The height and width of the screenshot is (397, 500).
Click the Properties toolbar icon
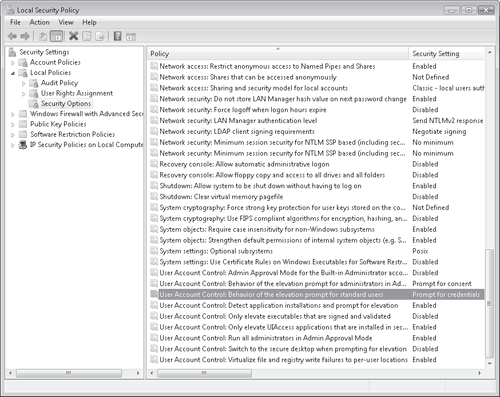tap(86, 36)
